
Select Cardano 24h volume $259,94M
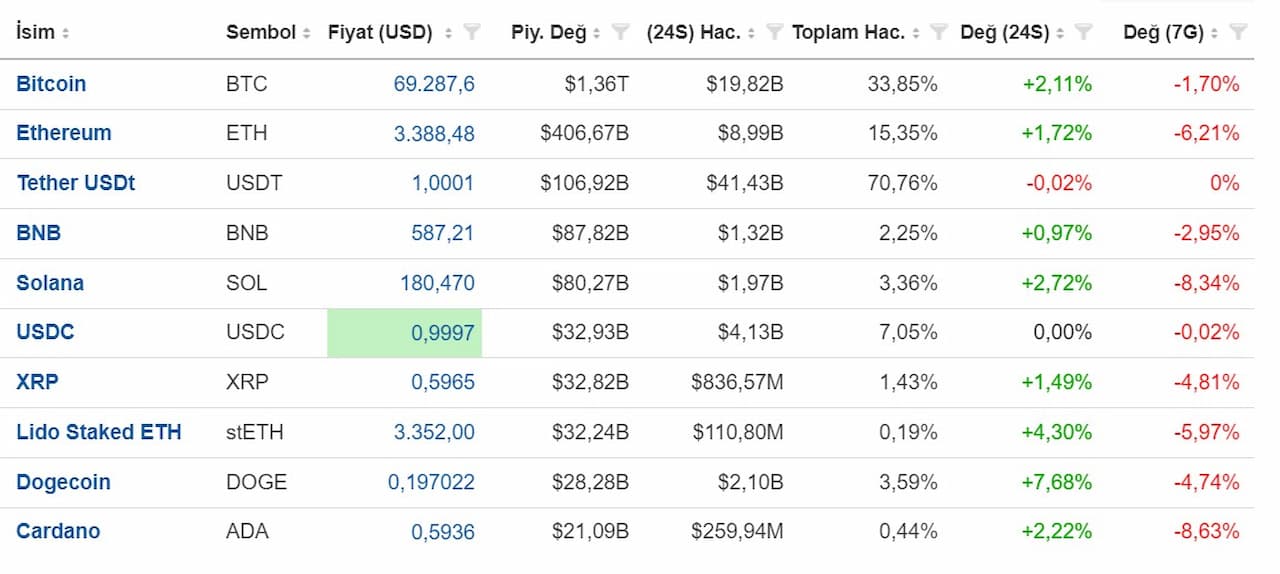(x=737, y=531)
